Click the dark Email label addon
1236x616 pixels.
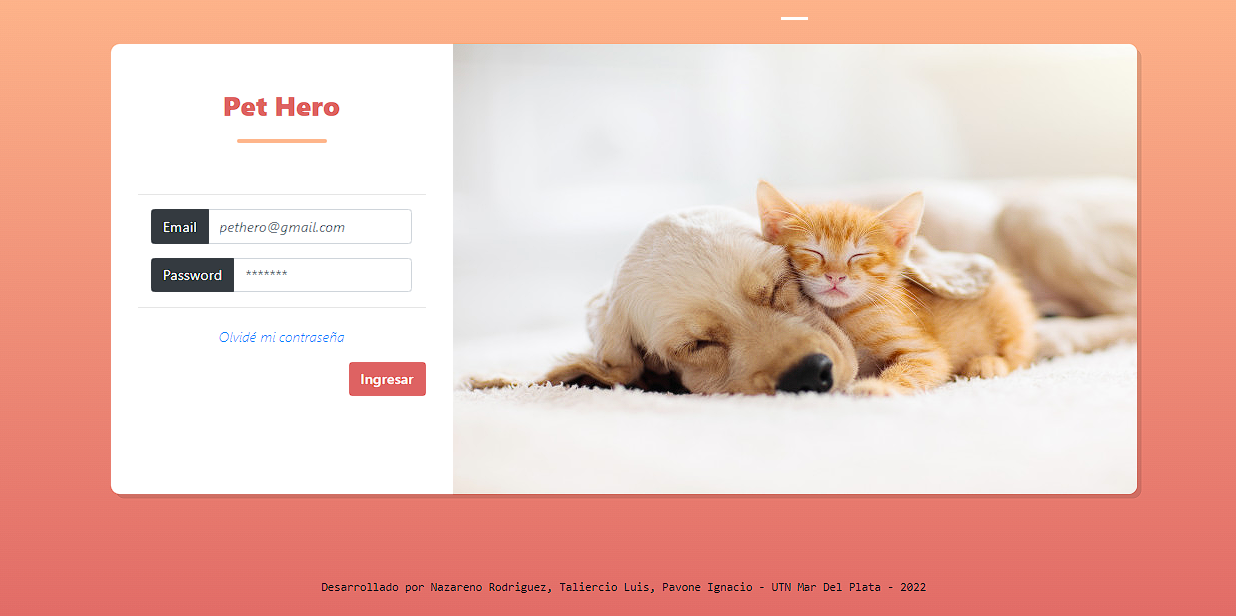180,227
